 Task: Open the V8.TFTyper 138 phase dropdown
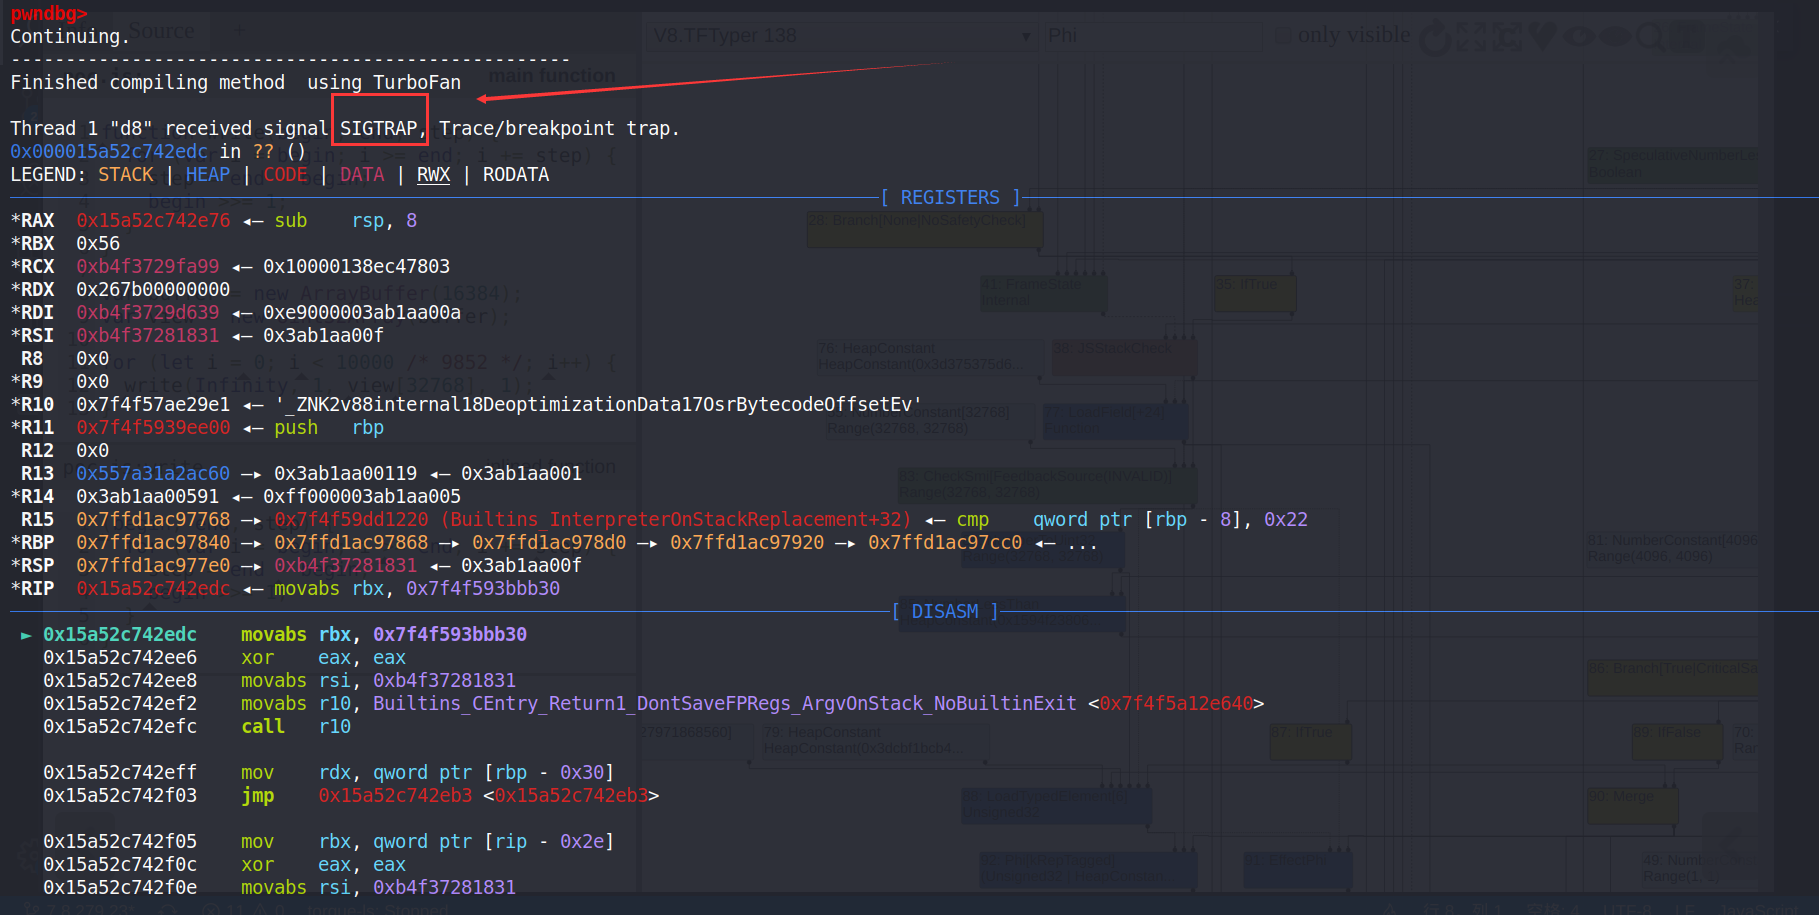pos(840,36)
